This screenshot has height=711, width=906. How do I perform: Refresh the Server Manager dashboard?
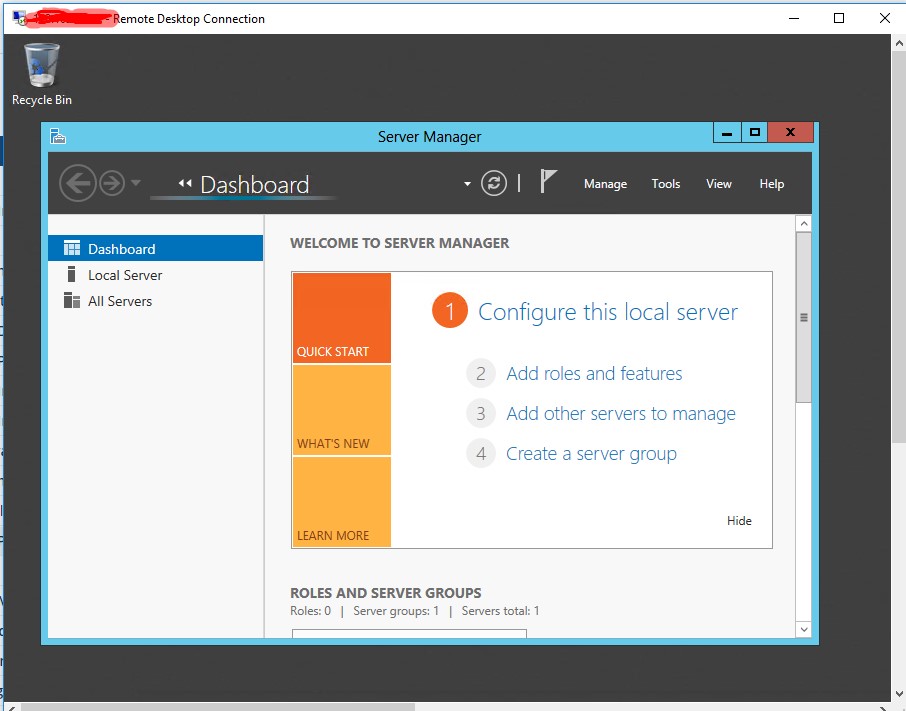coord(494,183)
